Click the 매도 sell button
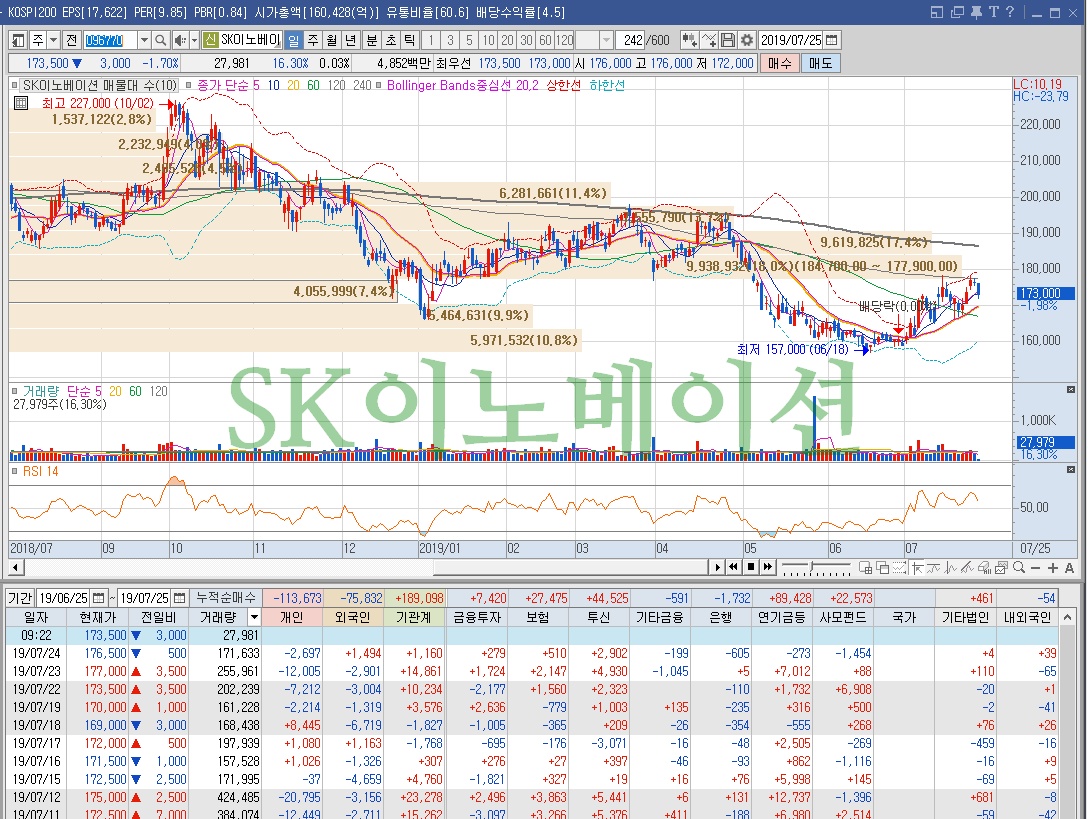Image resolution: width=1088 pixels, height=819 pixels. 820,63
